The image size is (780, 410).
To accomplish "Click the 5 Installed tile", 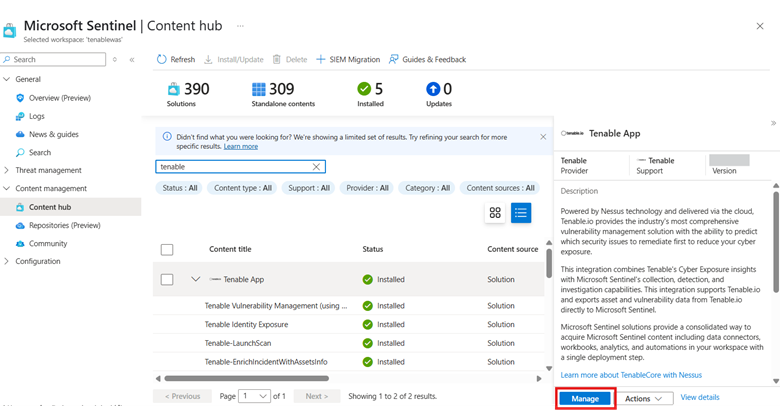I will click(370, 95).
